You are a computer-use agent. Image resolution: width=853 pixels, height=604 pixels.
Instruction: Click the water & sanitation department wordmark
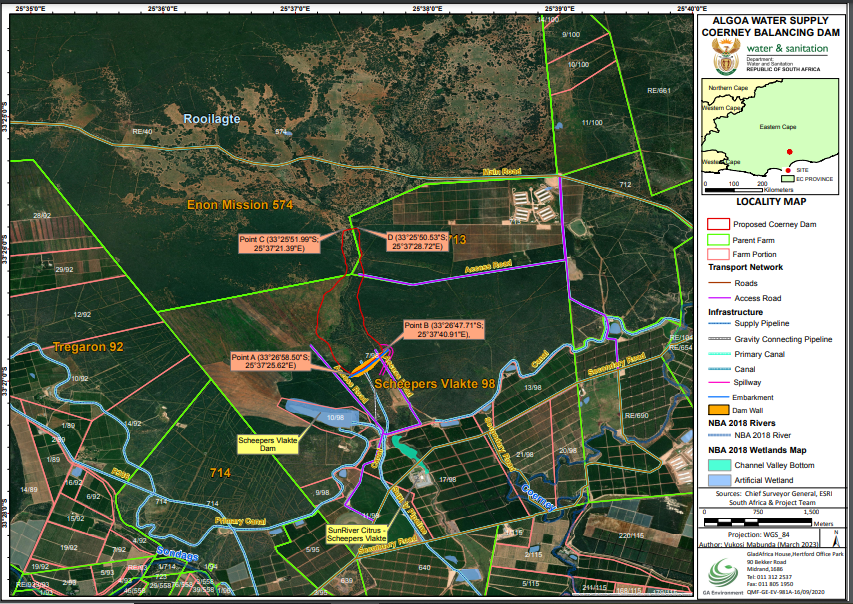pyautogui.click(x=787, y=48)
